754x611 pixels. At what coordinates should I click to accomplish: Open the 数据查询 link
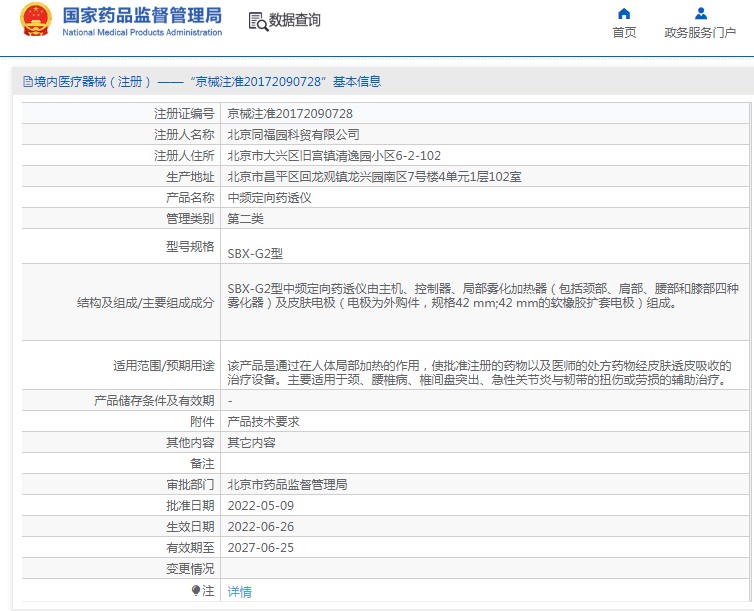294,20
